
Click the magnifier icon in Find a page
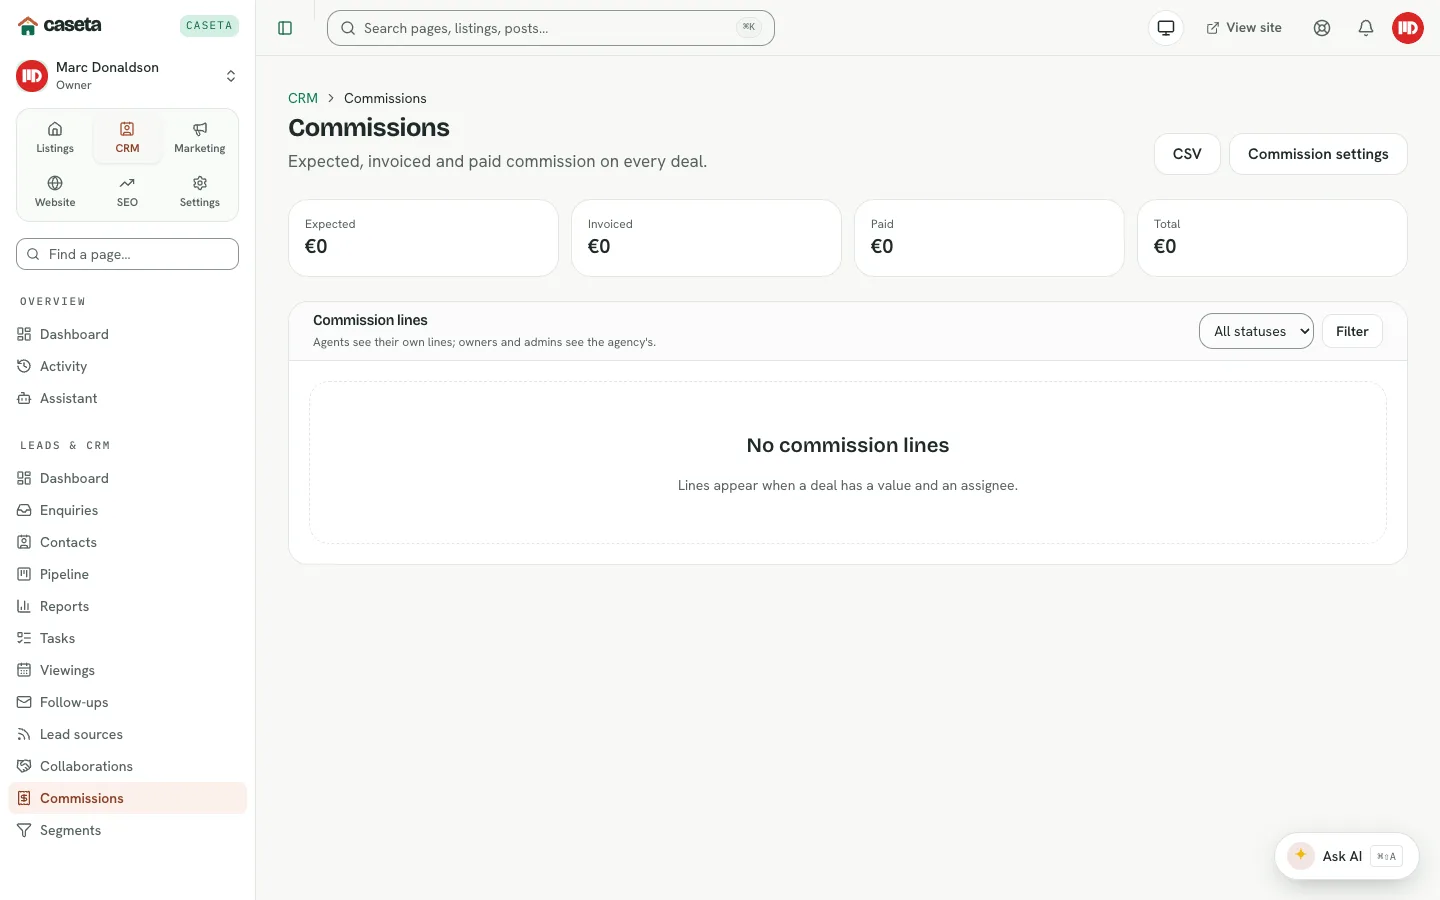(x=33, y=254)
